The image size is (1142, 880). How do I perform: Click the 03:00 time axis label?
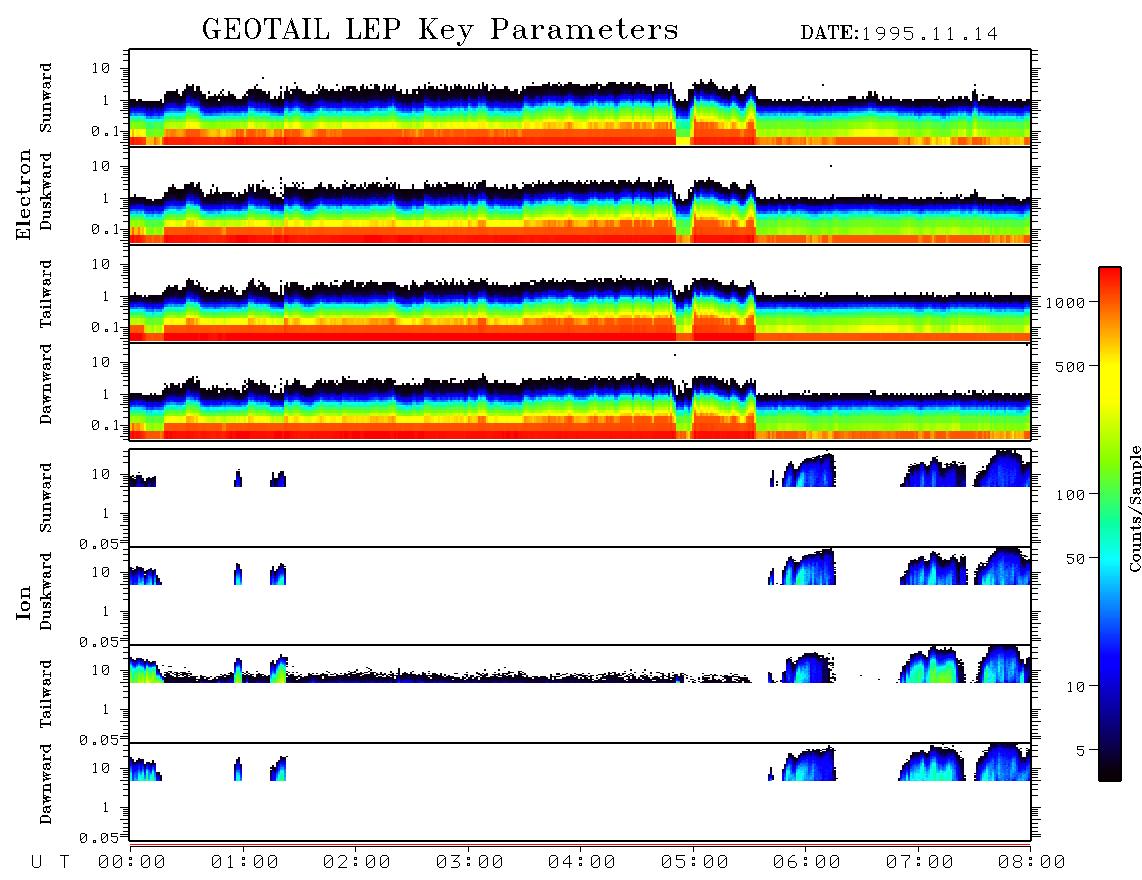470,863
